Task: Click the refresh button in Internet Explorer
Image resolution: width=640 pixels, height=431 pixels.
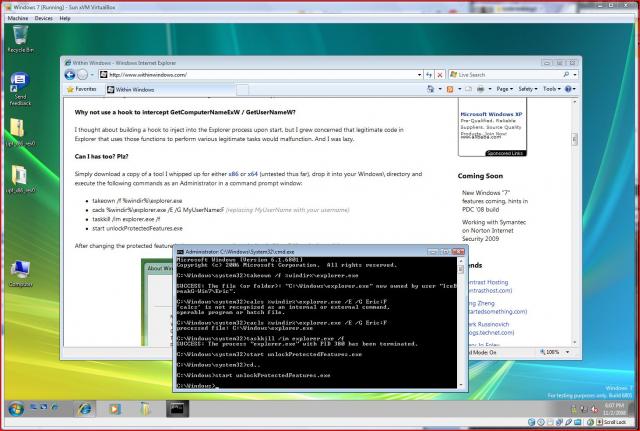Action: click(x=429, y=75)
